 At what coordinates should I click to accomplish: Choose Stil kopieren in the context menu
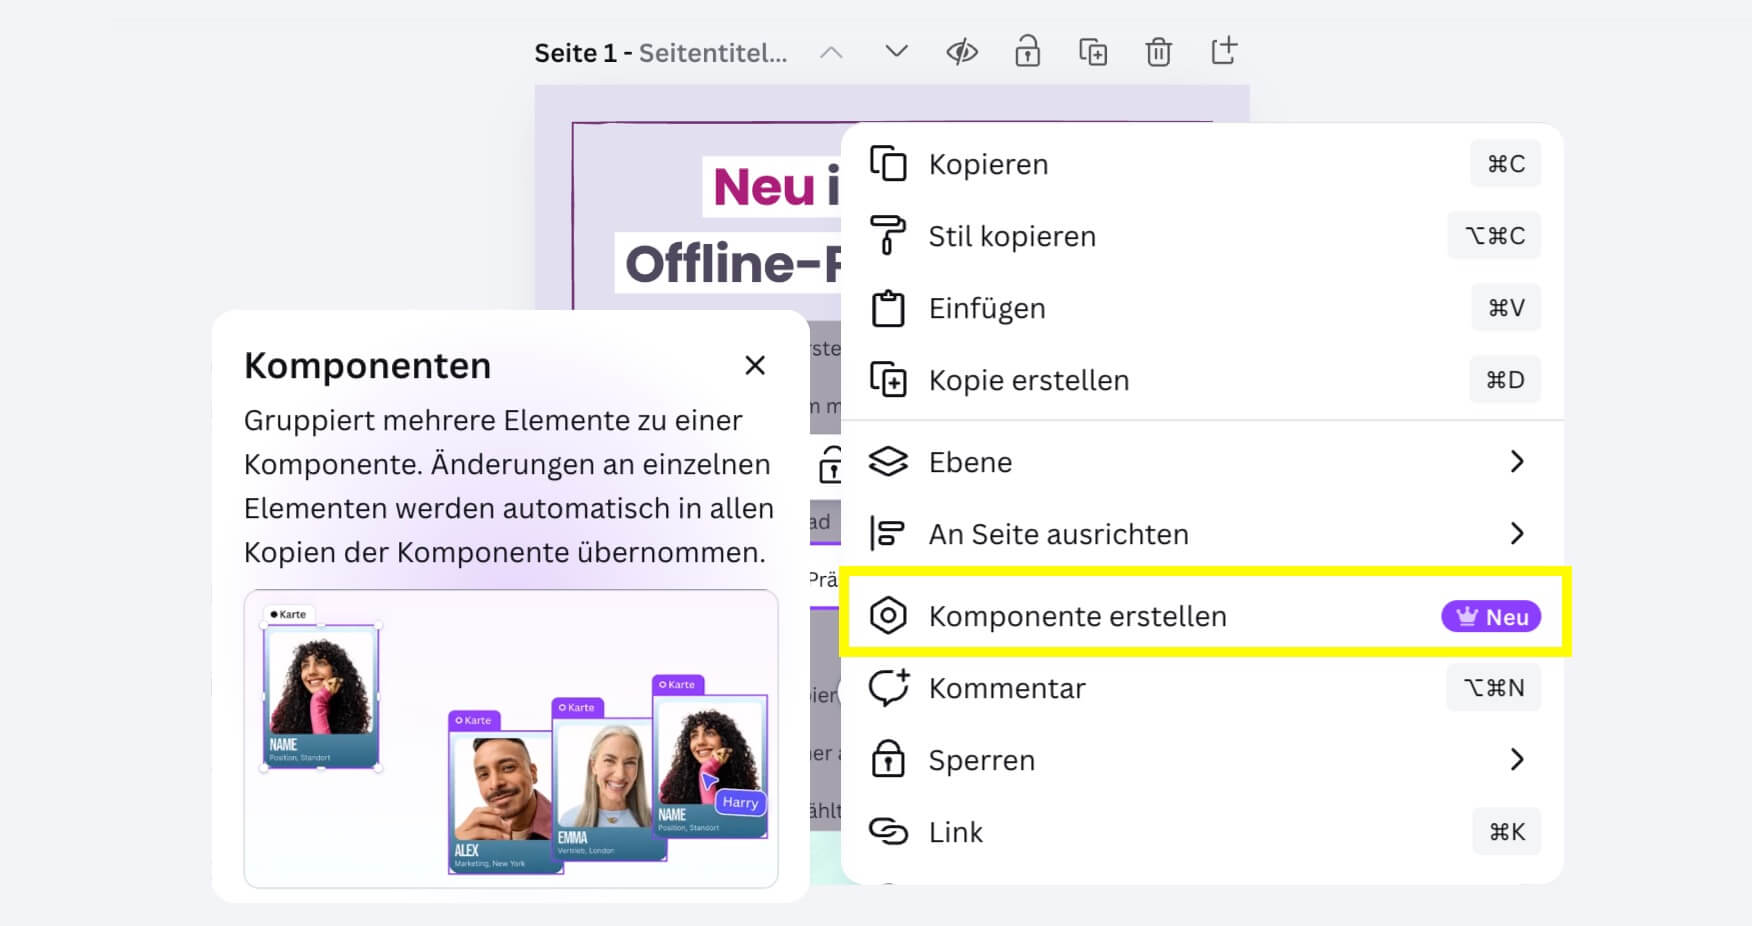(1012, 236)
